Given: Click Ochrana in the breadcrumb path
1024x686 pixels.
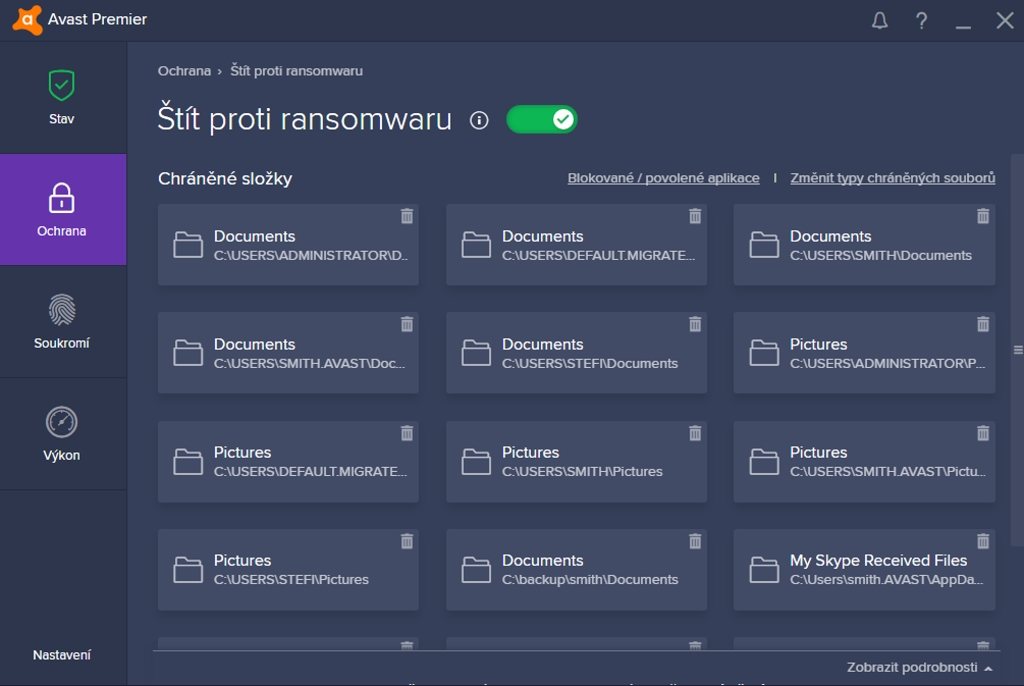Looking at the screenshot, I should click(x=184, y=71).
